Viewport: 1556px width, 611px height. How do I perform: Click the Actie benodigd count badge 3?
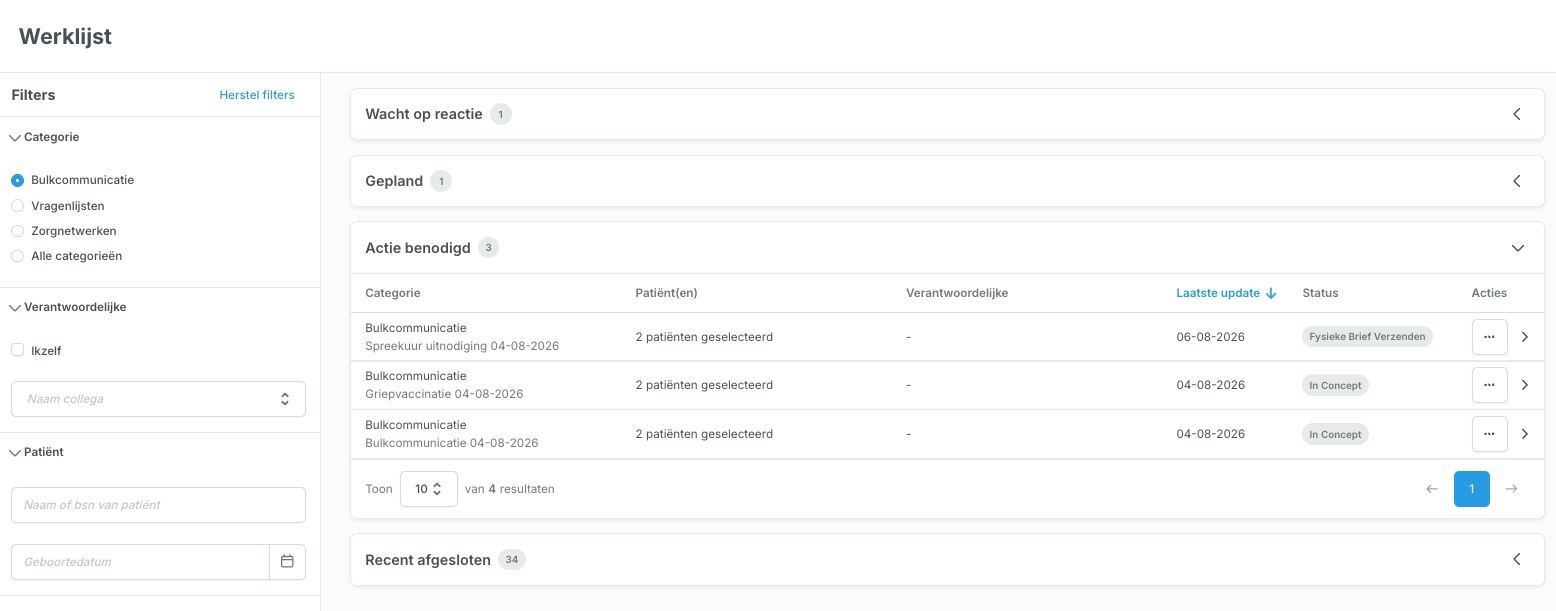coord(488,248)
